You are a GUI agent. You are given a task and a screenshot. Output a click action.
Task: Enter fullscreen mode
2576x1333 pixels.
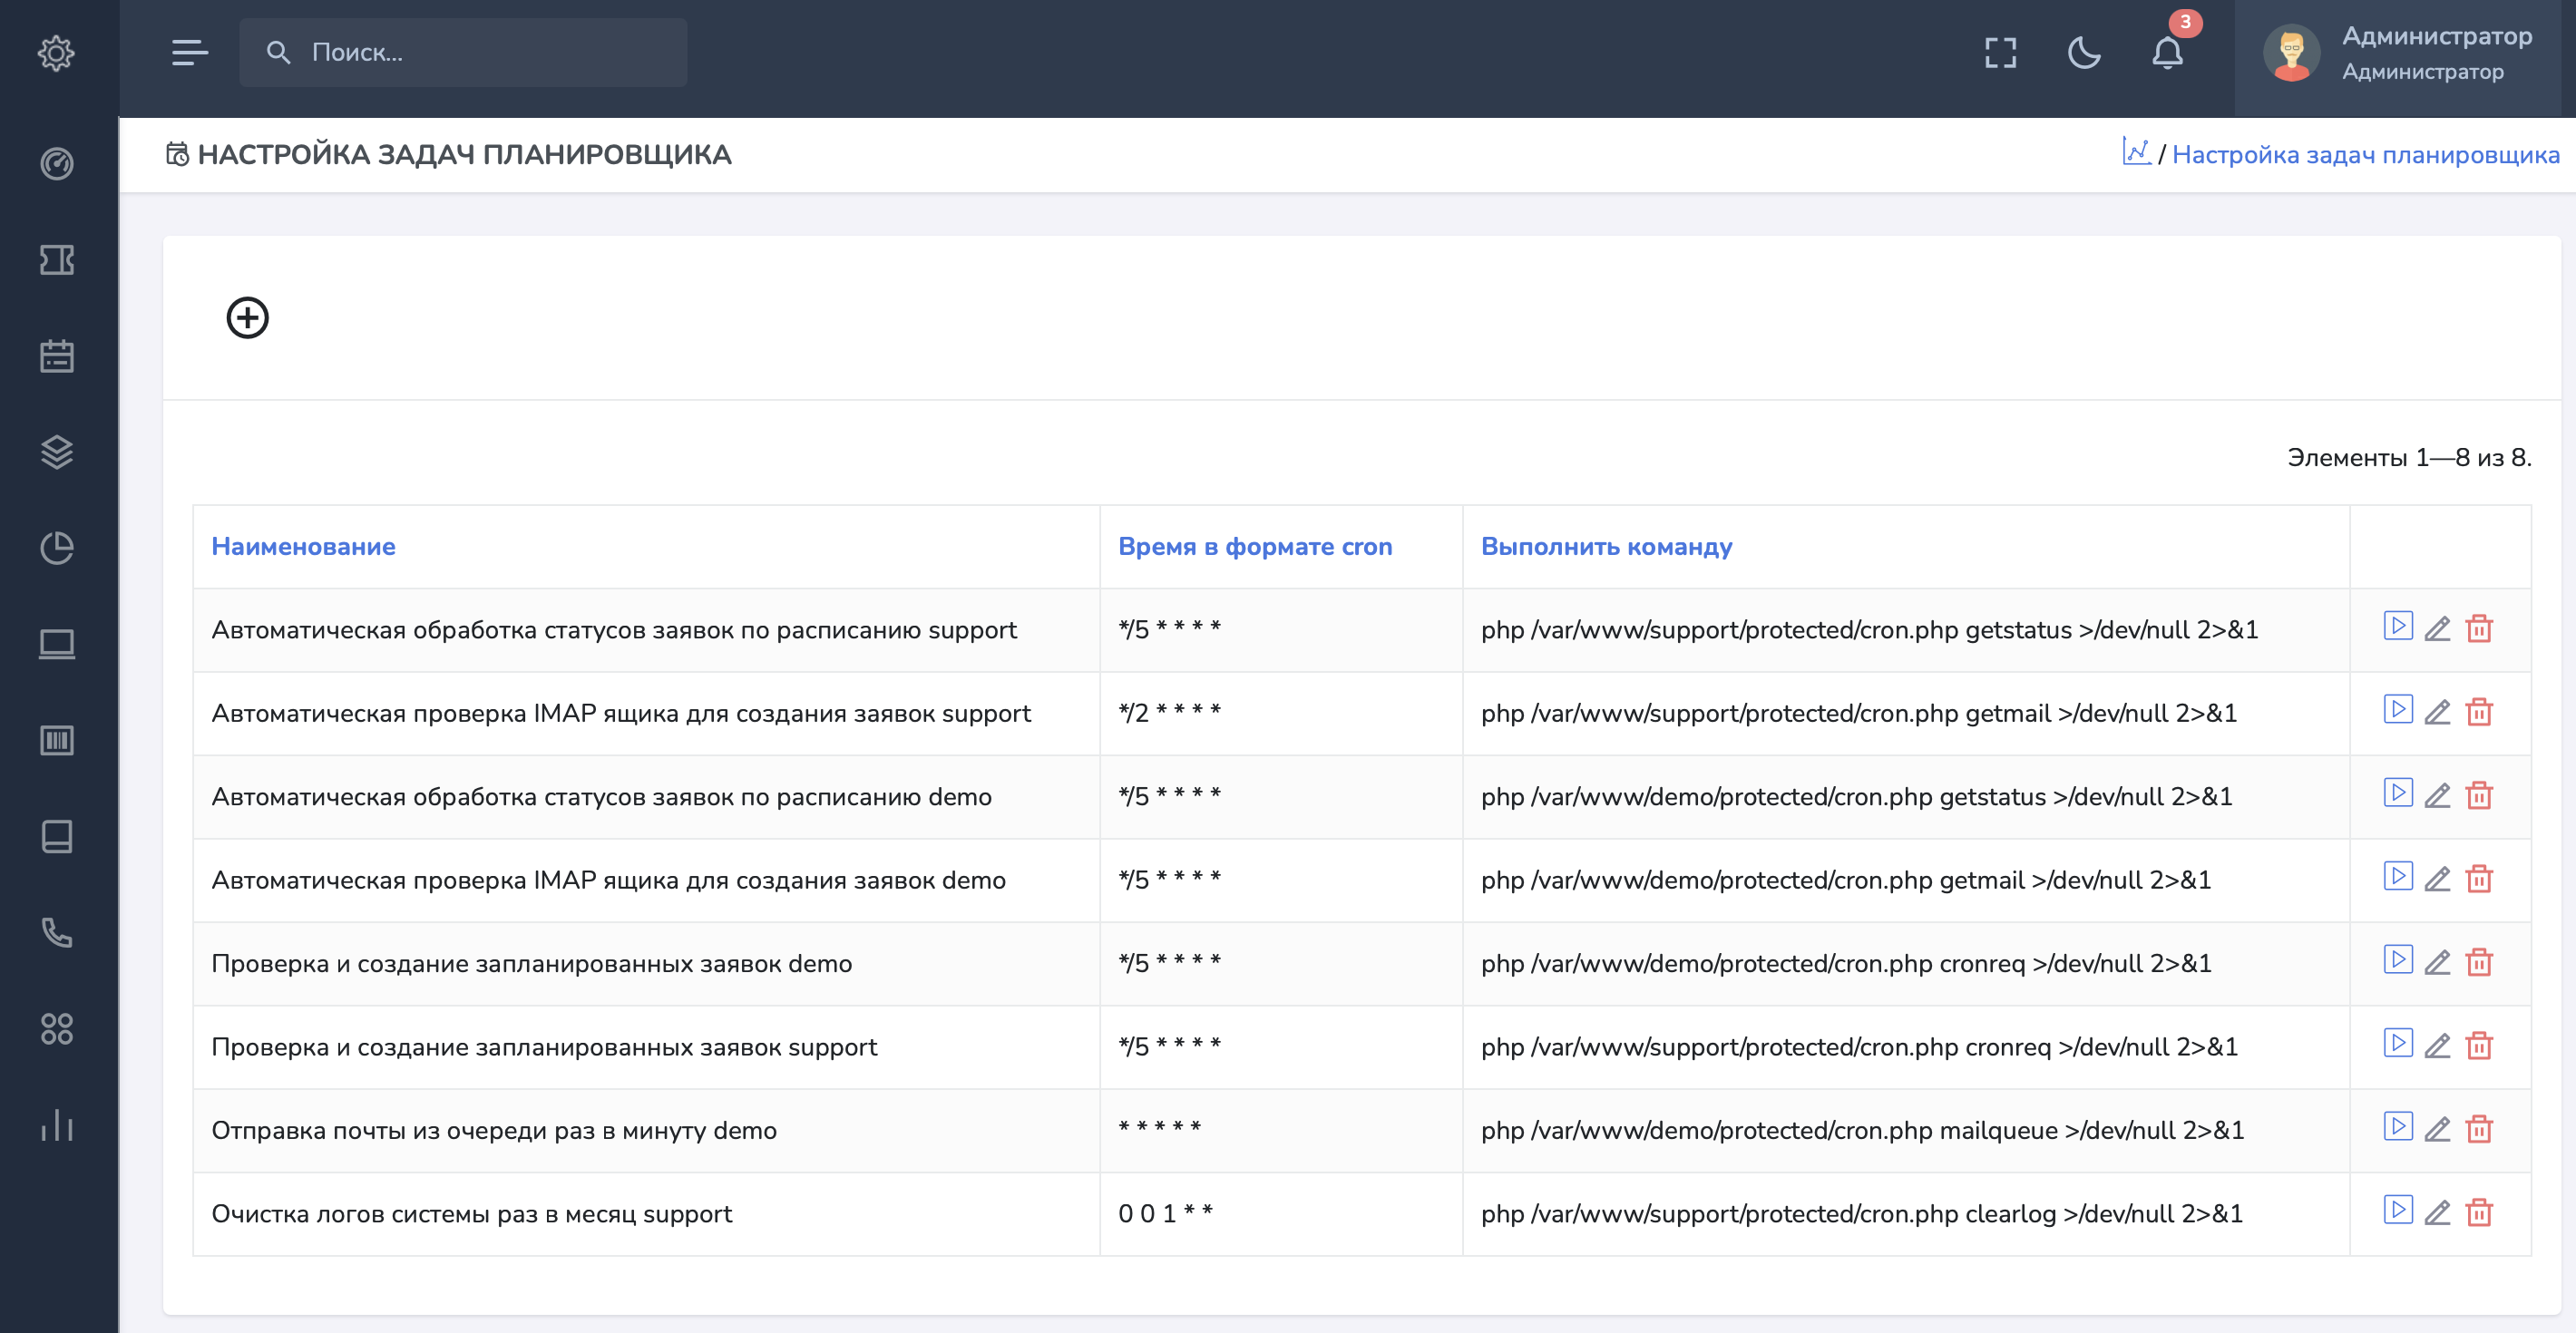pyautogui.click(x=2000, y=53)
